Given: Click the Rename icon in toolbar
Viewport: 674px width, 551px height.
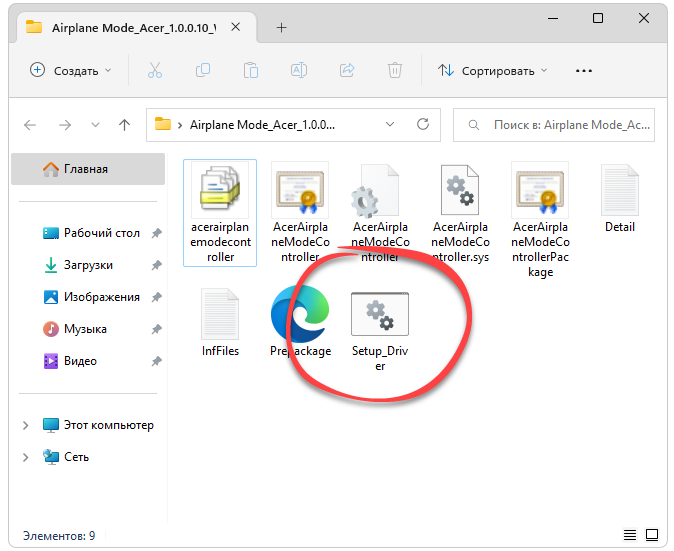Looking at the screenshot, I should coord(298,70).
